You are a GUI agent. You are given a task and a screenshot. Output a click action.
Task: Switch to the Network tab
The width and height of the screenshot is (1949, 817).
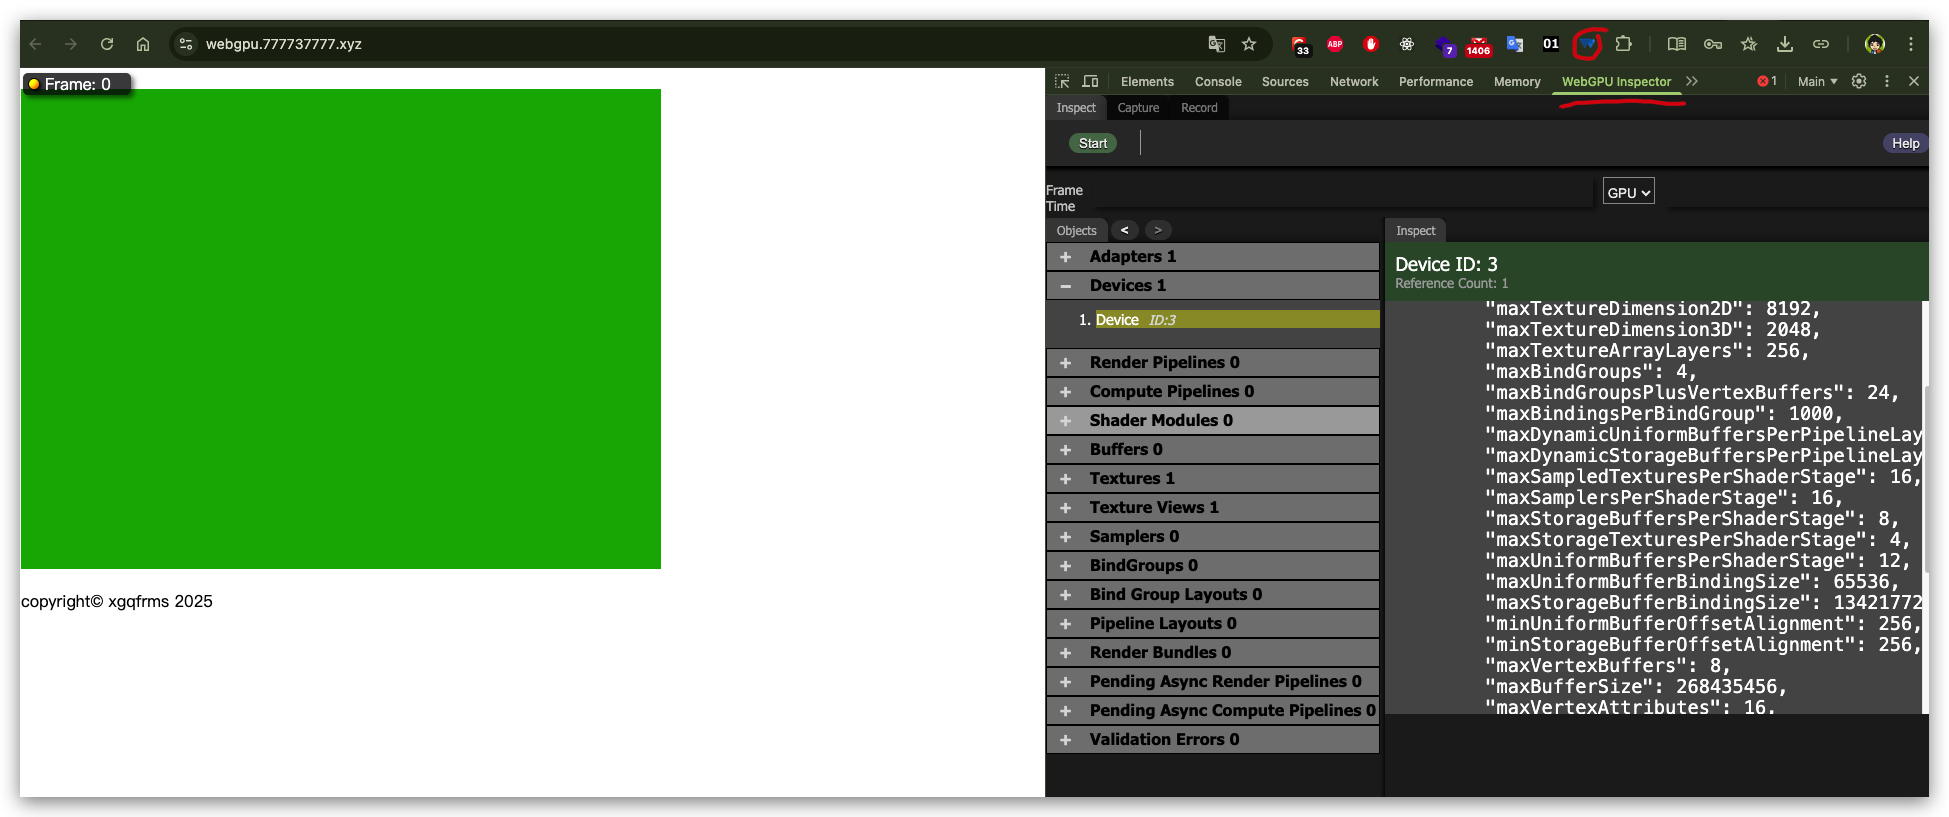1354,82
